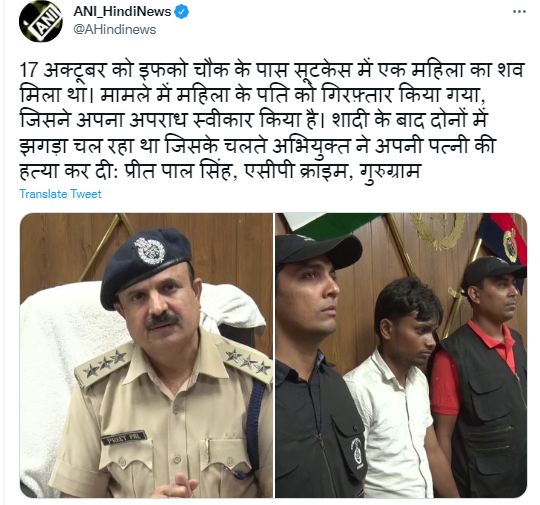Viewport: 540px width, 505px height.
Task: Open the @AHindinews handle link
Action: 115,30
